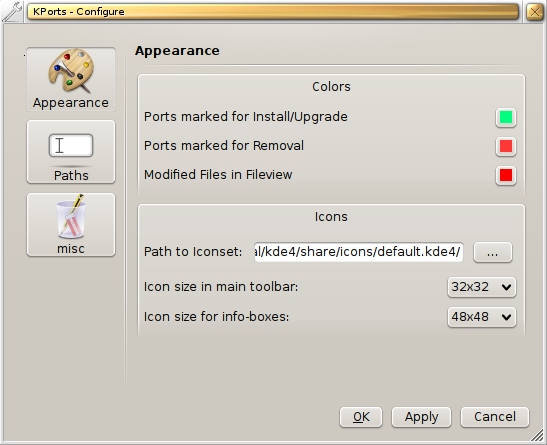Click the 'KPorts - Configure' title bar
This screenshot has width=547, height=445.
(273, 12)
